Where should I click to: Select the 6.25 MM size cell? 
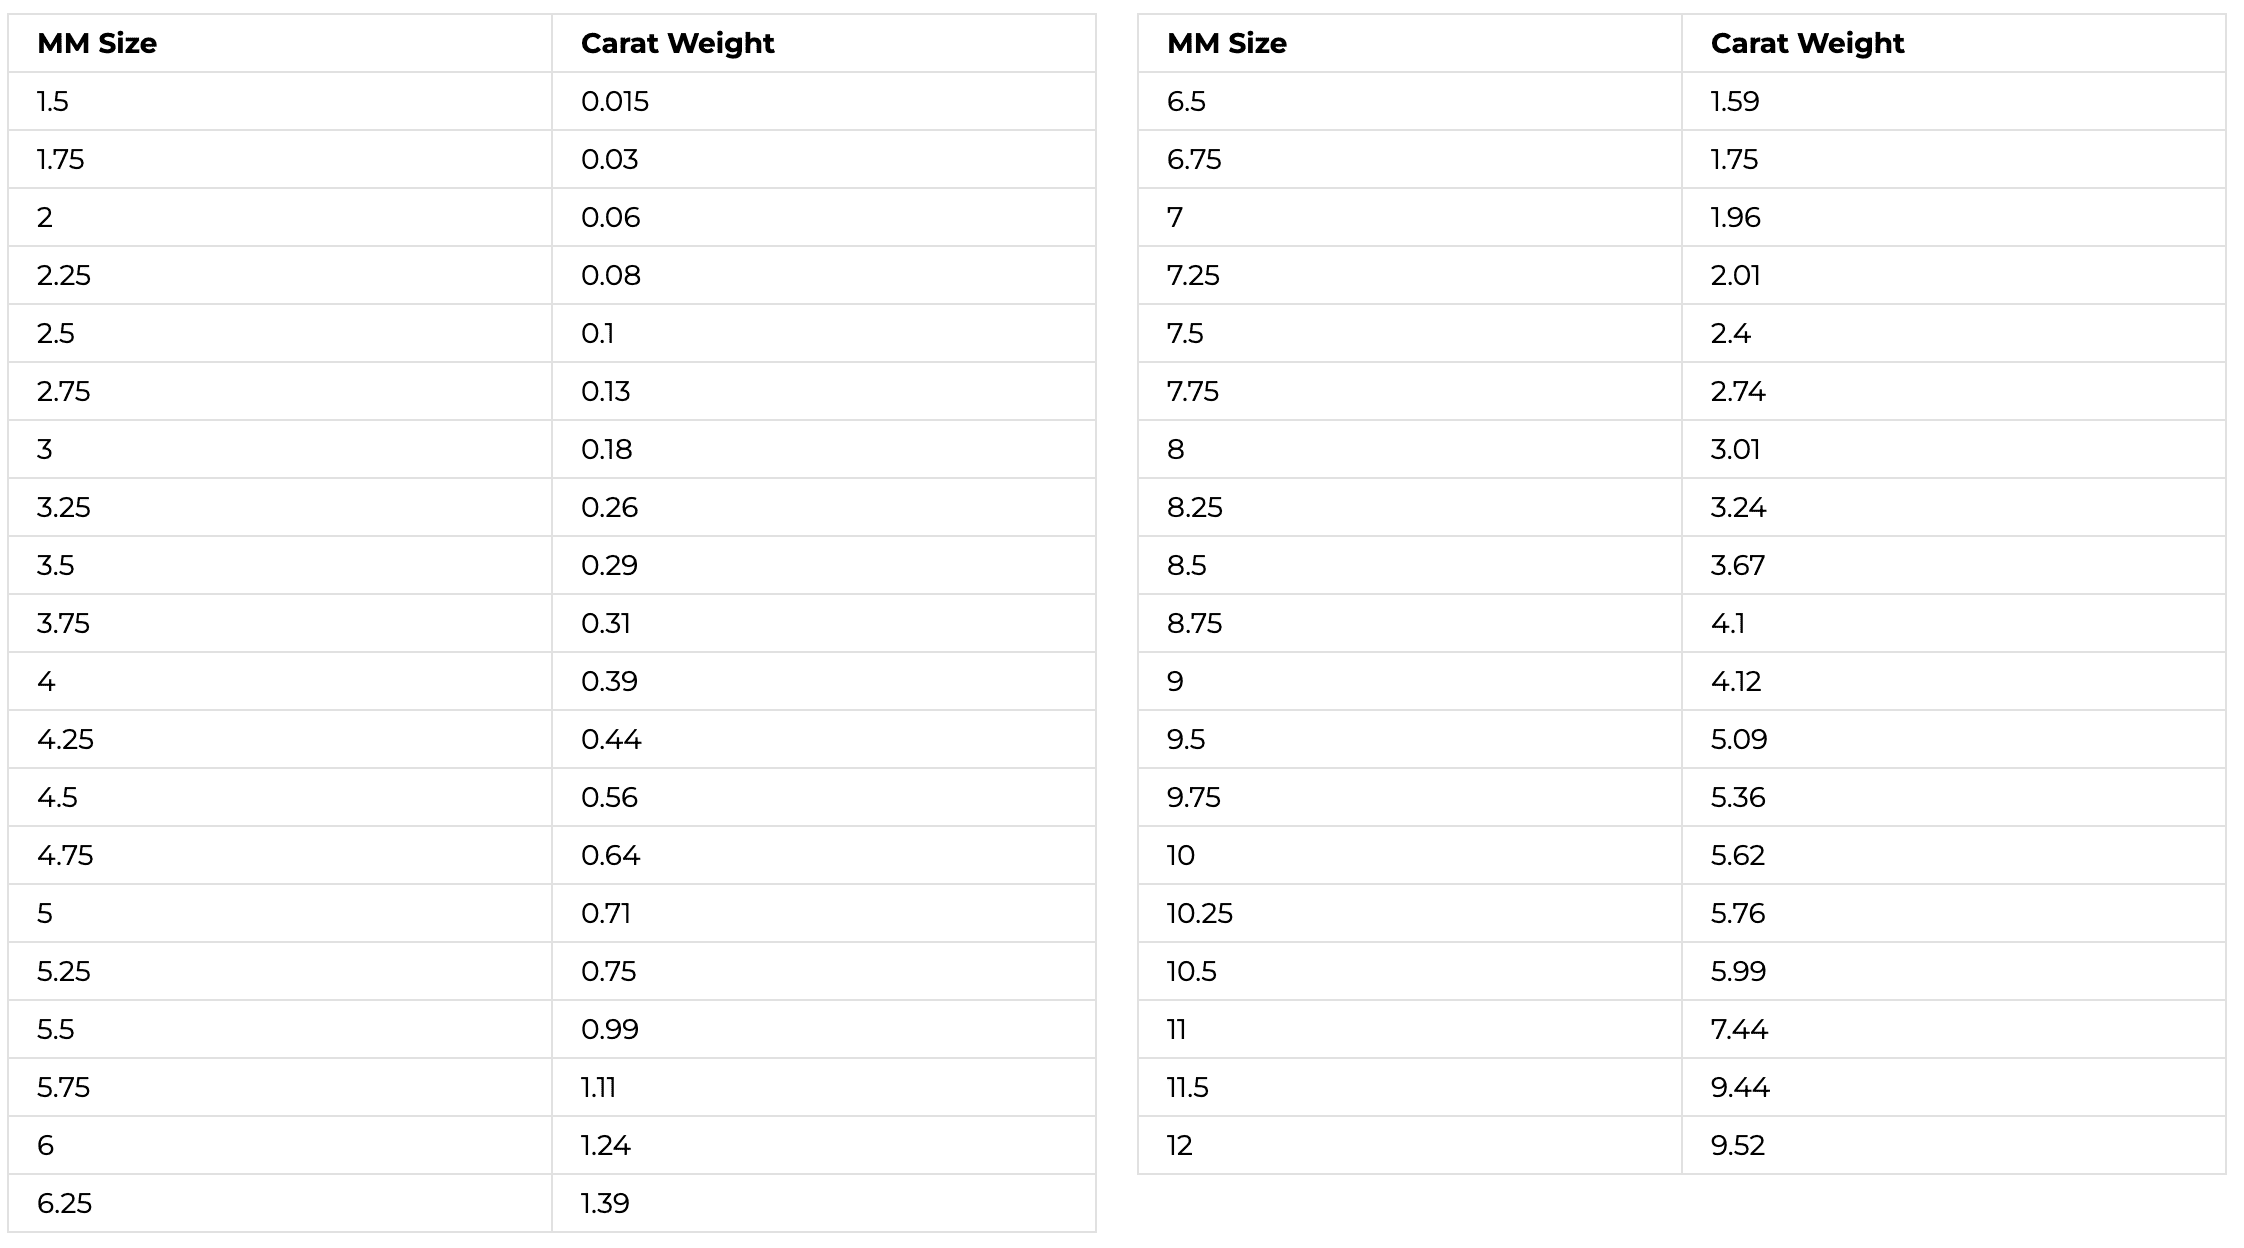click(64, 1203)
